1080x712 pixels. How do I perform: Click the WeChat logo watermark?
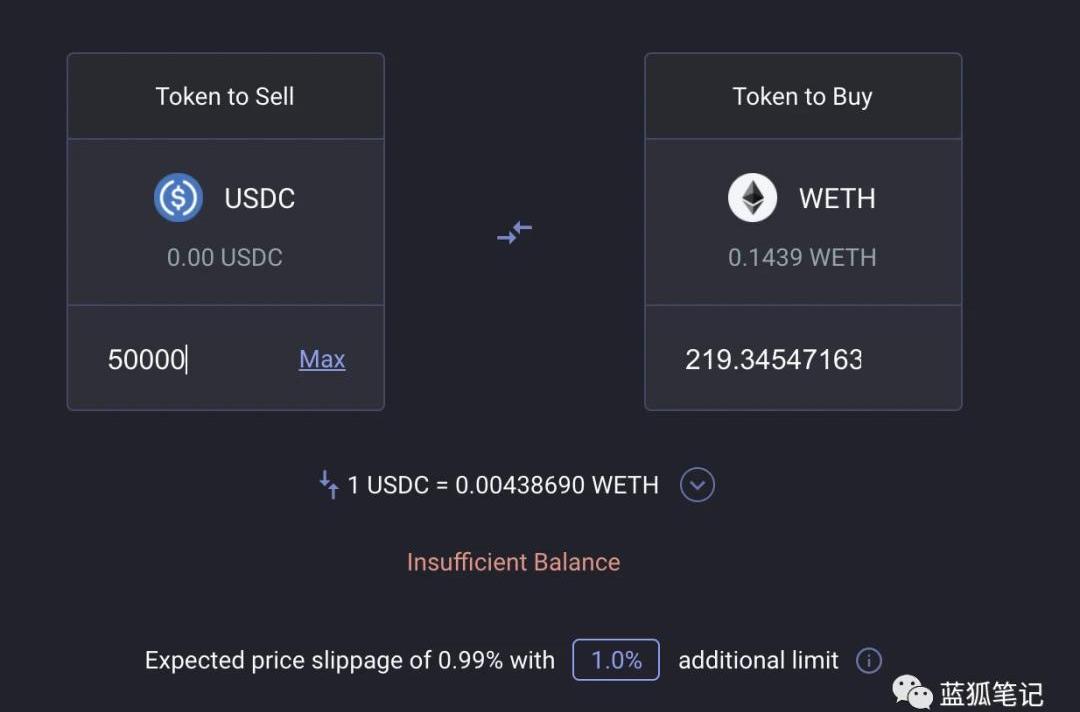(x=912, y=692)
